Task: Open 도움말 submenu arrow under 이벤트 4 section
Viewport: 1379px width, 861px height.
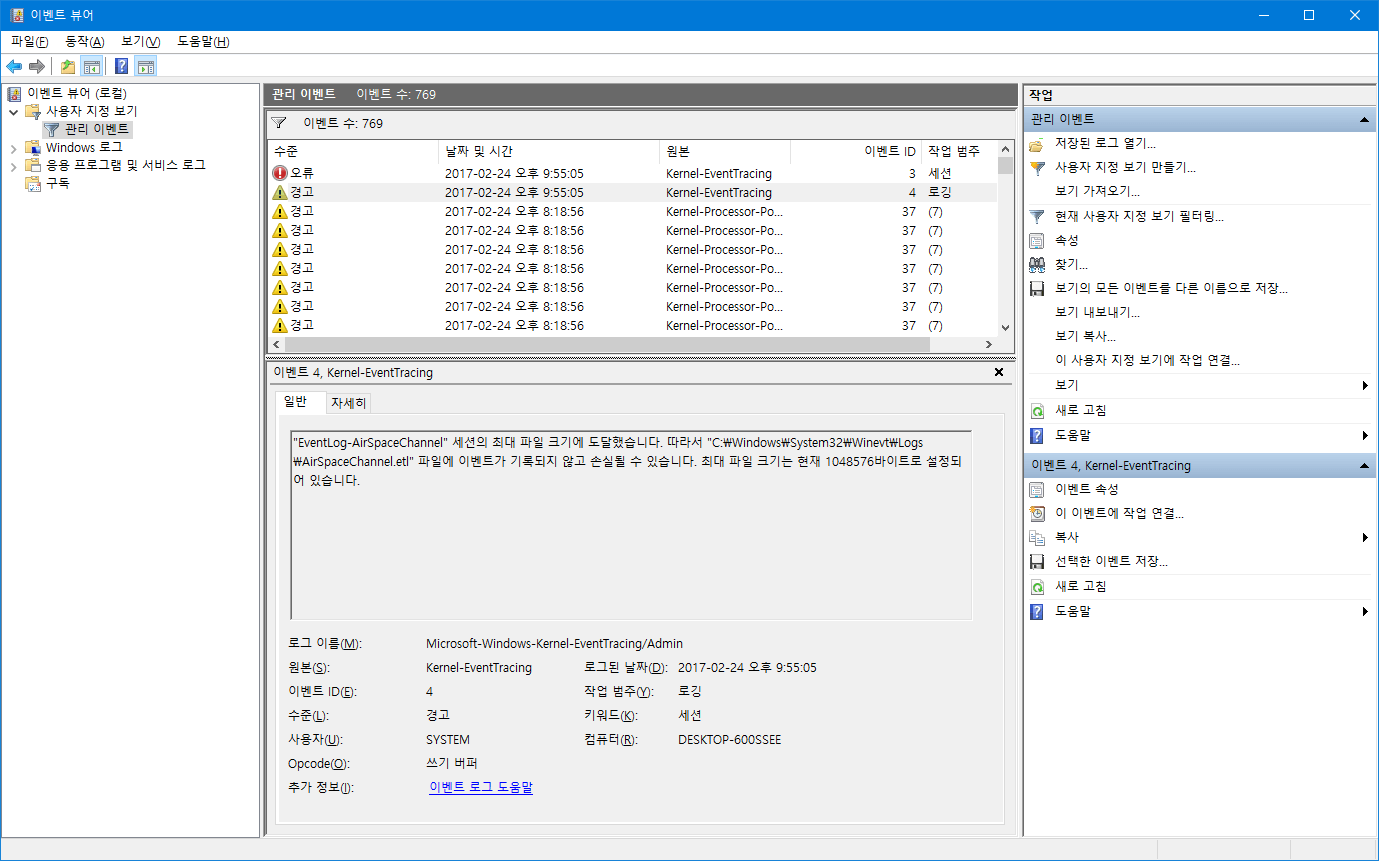Action: pos(1365,611)
